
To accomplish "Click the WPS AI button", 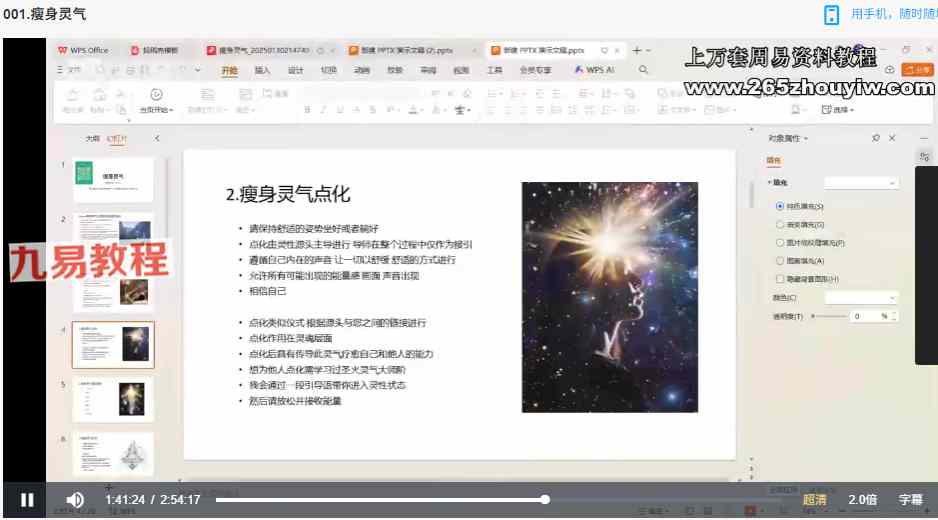I will pos(594,70).
